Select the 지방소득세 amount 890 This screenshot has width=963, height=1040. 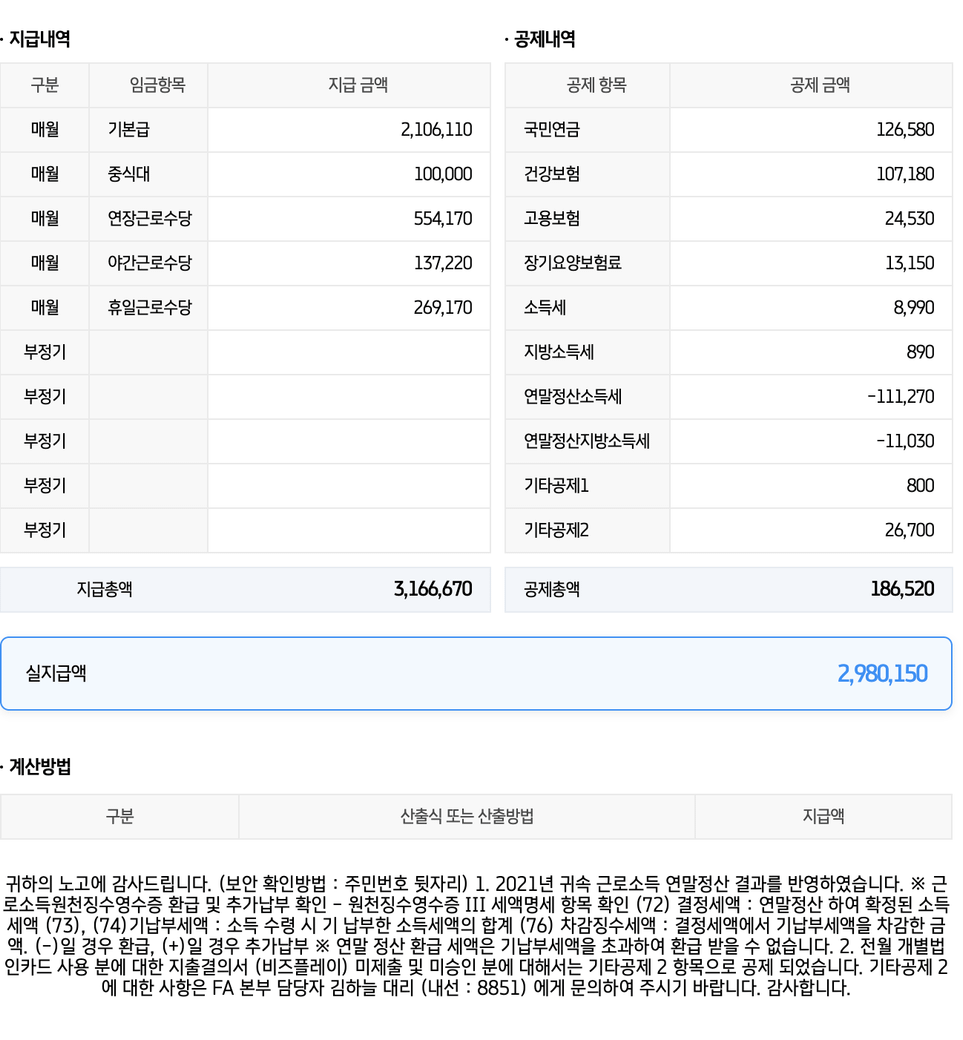point(918,352)
